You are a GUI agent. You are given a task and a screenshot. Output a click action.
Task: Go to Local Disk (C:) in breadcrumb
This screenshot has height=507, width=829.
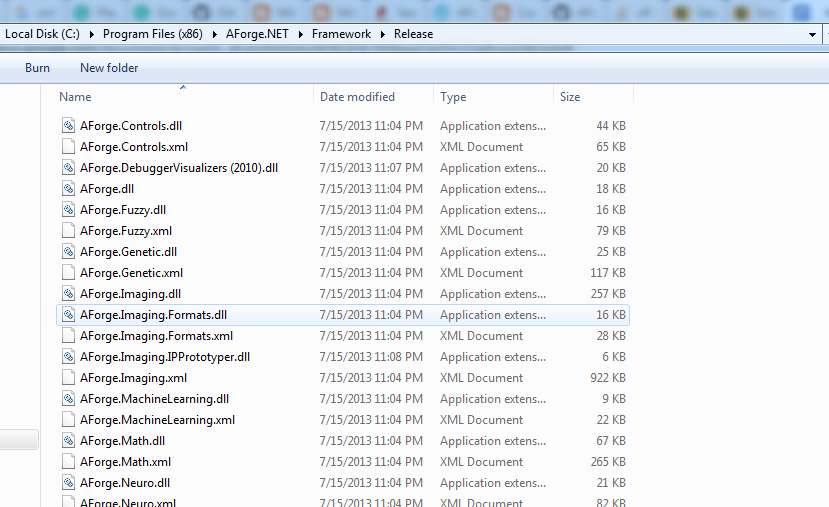[42, 34]
